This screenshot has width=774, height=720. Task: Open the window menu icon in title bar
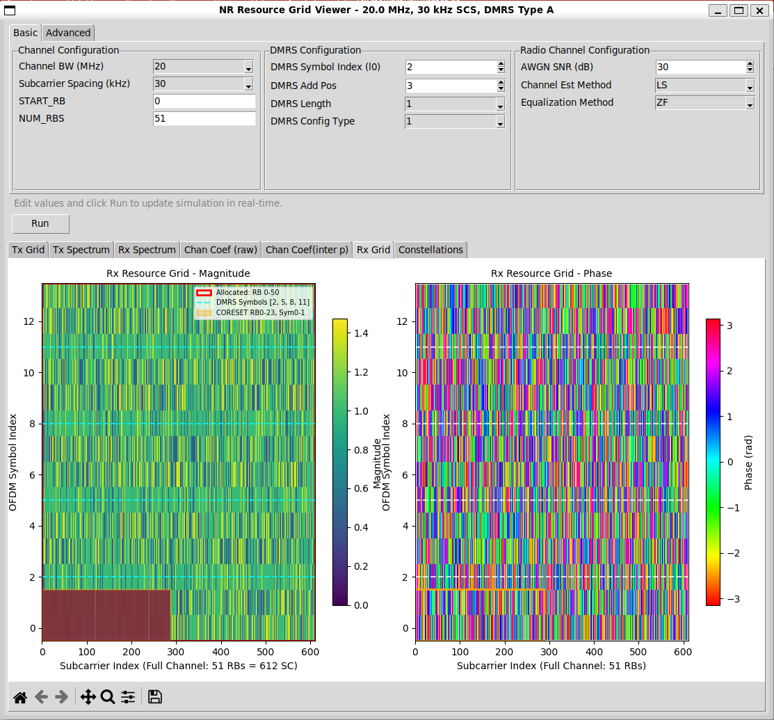[11, 10]
